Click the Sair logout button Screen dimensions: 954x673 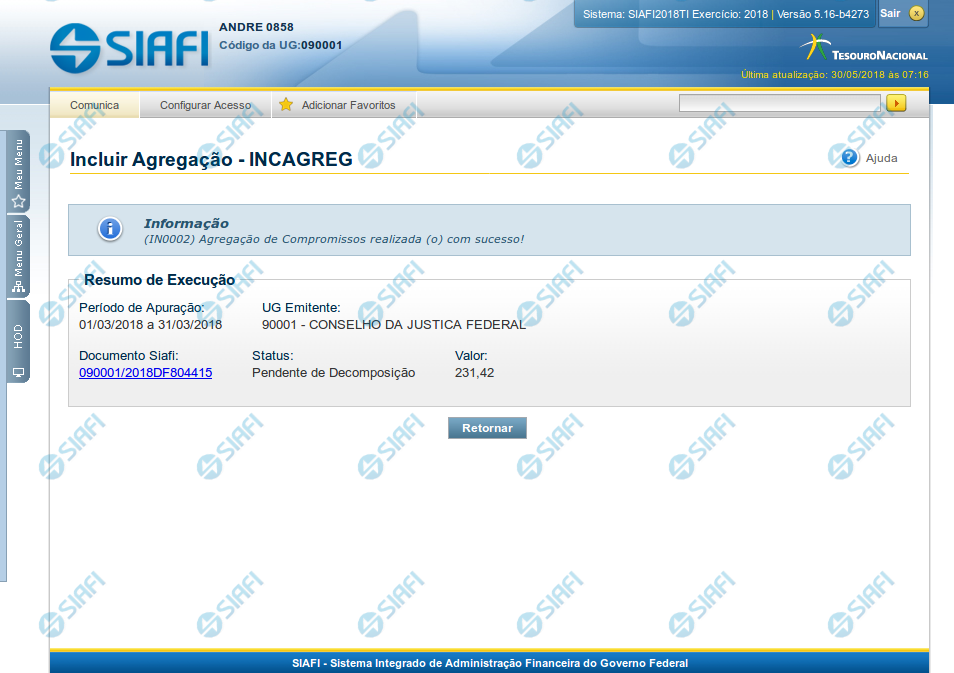coord(890,13)
